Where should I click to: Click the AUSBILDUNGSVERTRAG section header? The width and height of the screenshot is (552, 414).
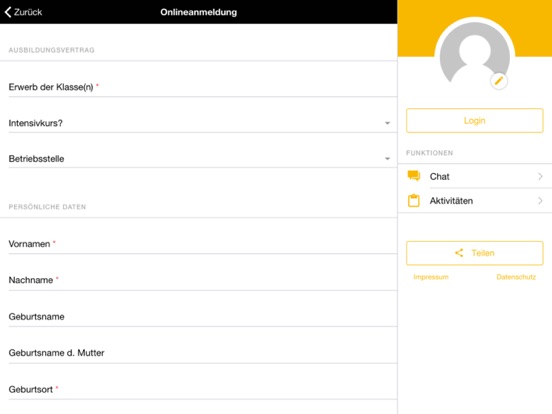tap(51, 50)
